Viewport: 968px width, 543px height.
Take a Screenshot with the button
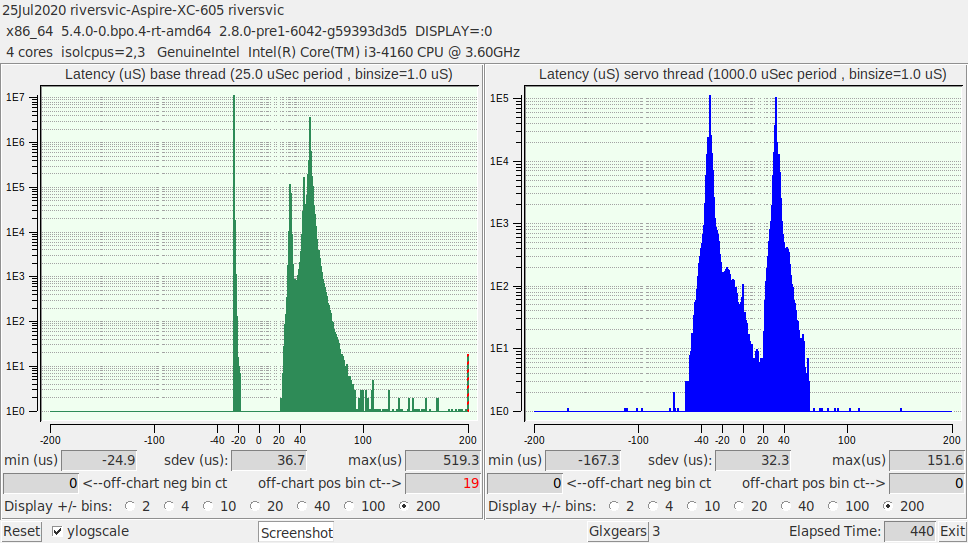point(296,533)
